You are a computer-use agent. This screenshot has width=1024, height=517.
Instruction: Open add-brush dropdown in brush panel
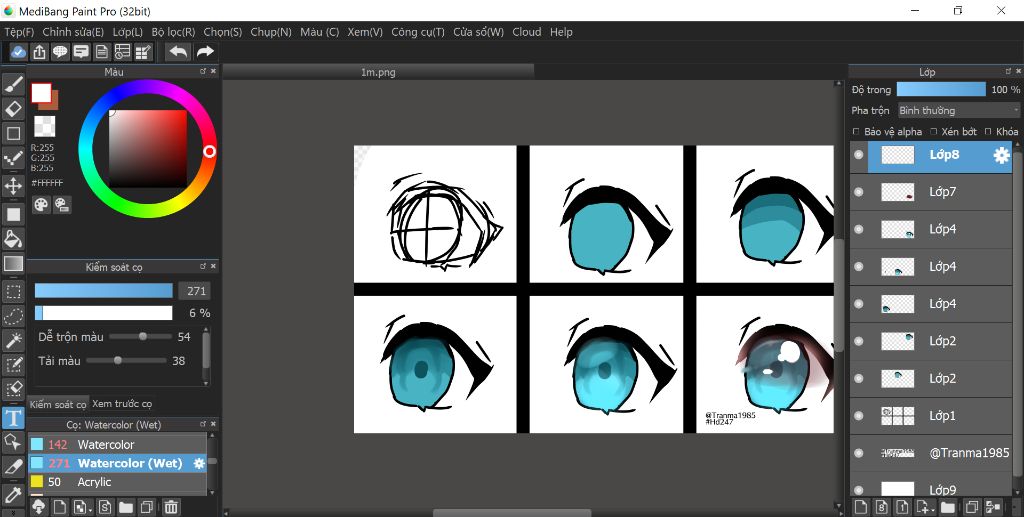click(82, 507)
